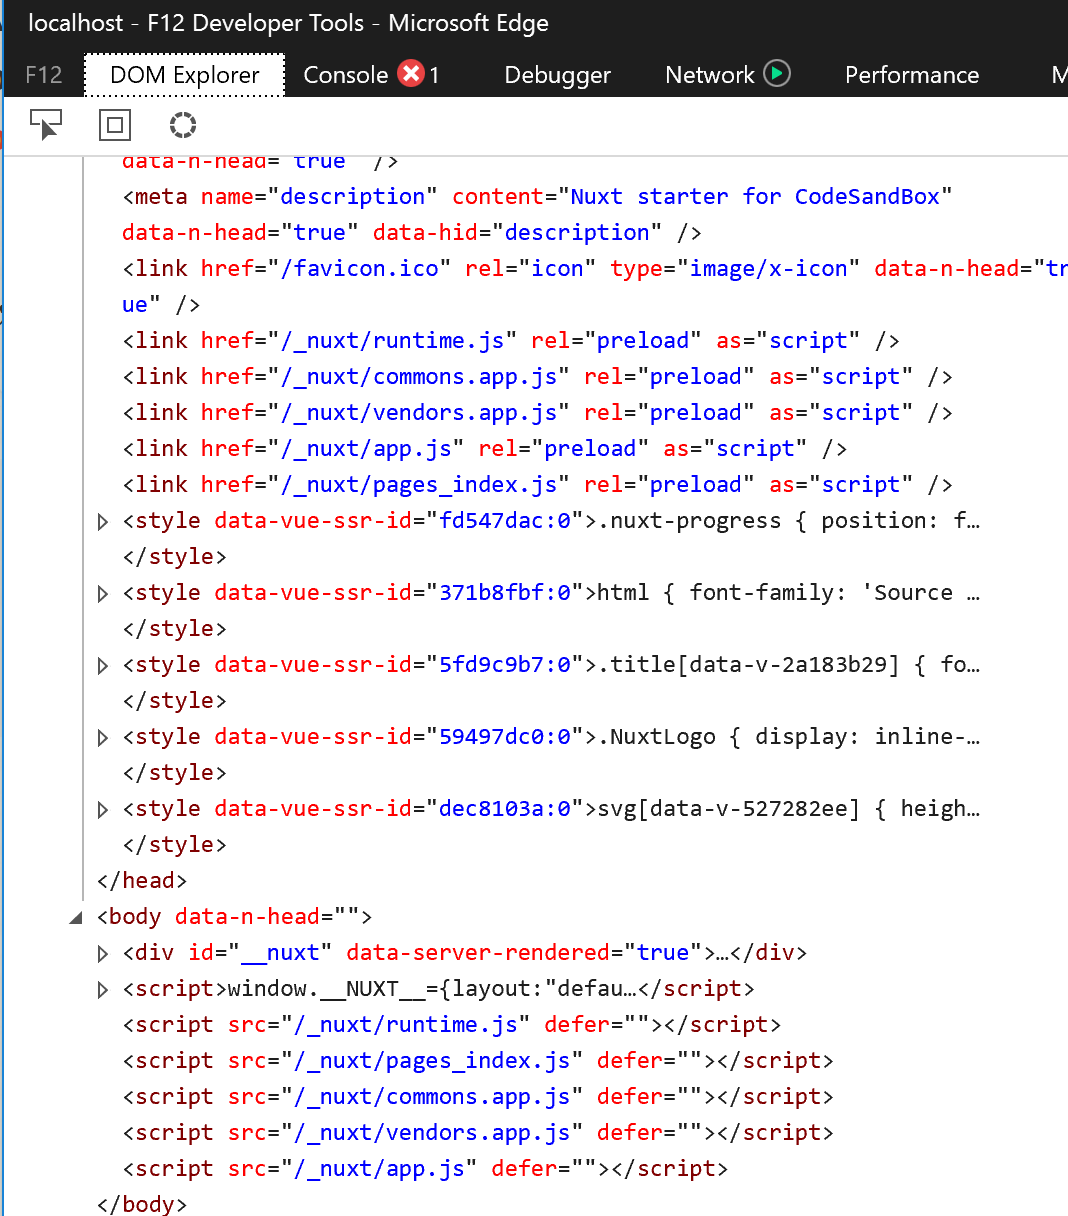Click the svg[data-v-527282ee] style text

pos(788,808)
